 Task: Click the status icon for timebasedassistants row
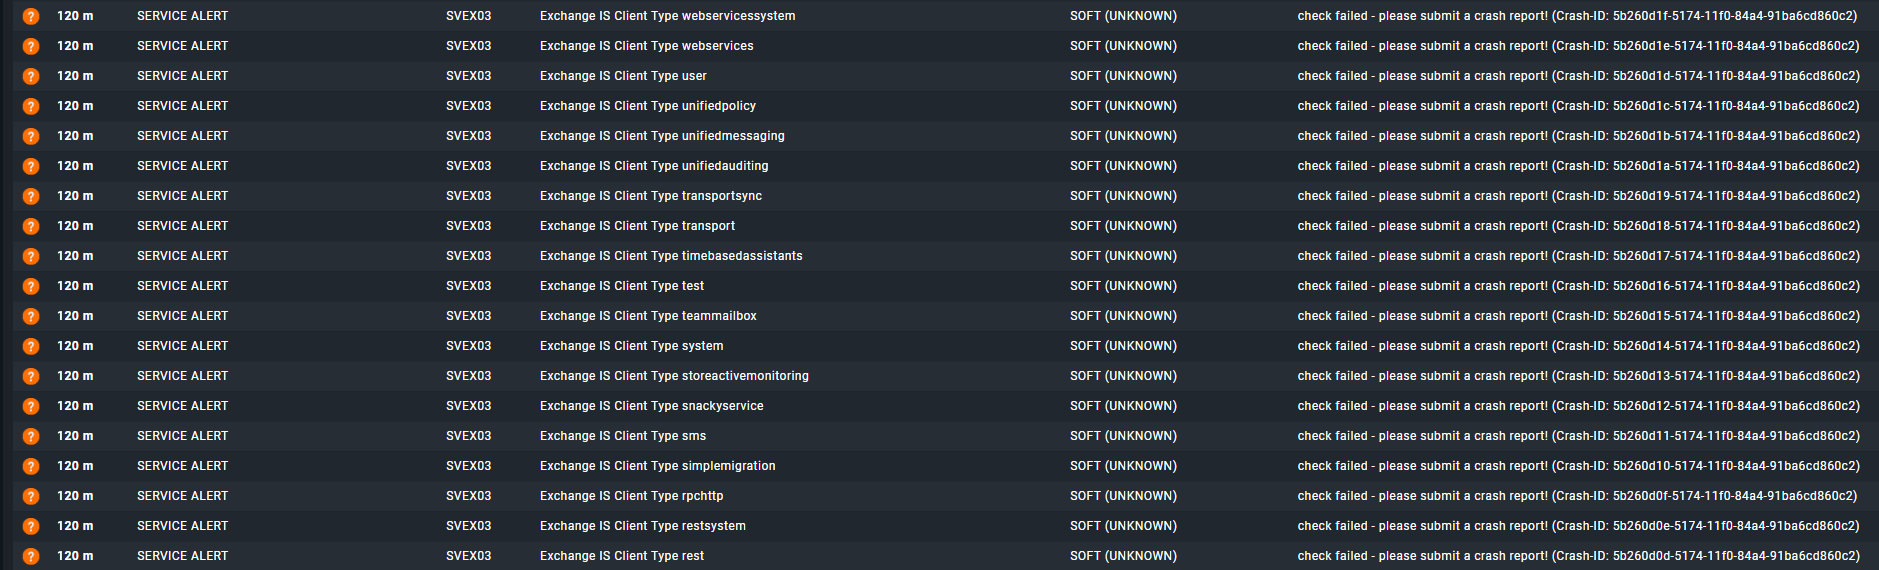coord(31,257)
